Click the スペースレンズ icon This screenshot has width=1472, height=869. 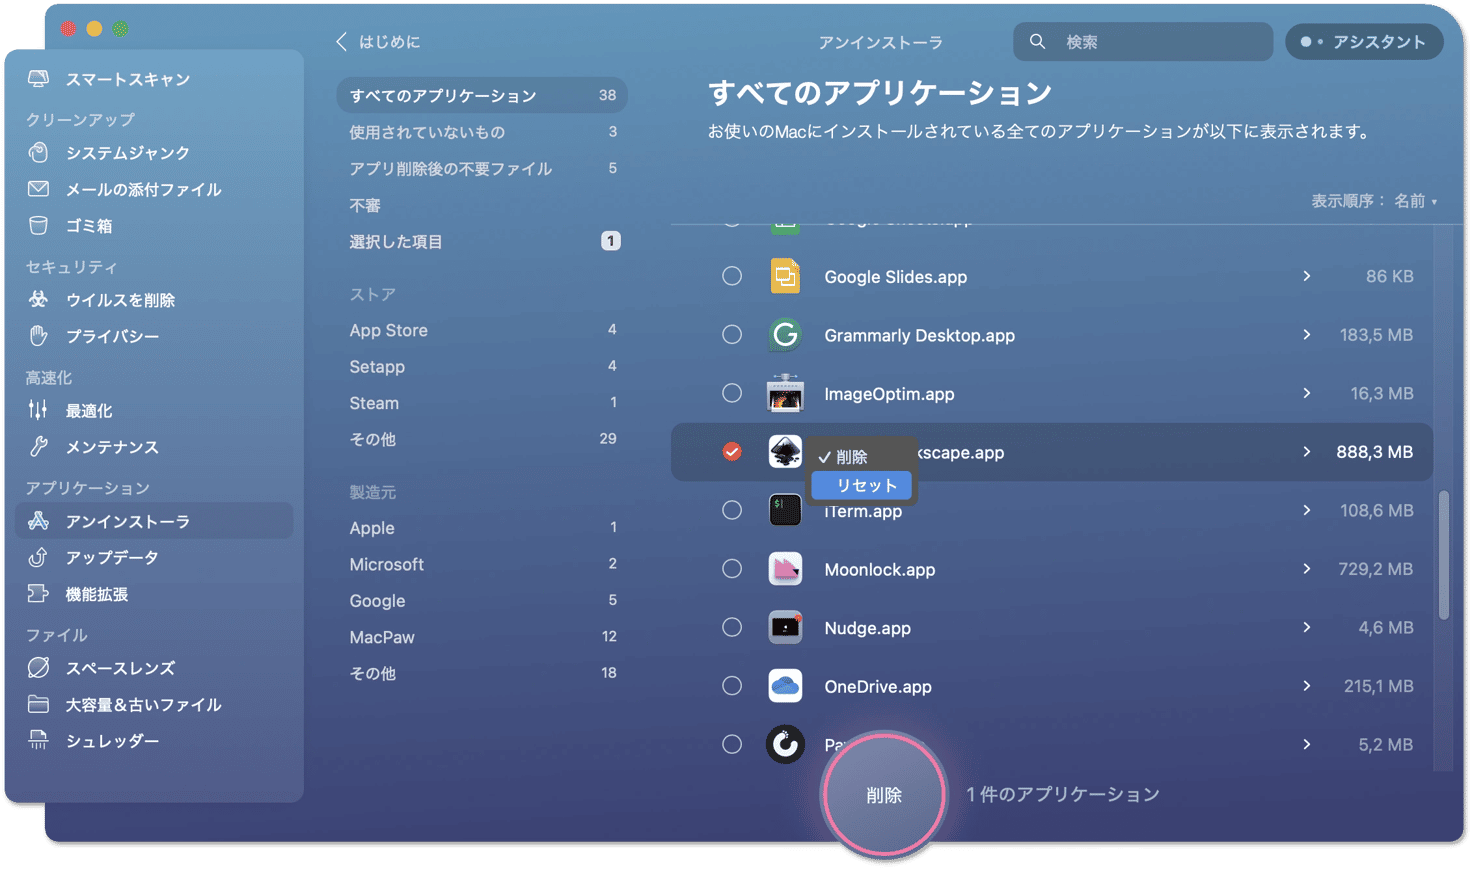coord(38,668)
